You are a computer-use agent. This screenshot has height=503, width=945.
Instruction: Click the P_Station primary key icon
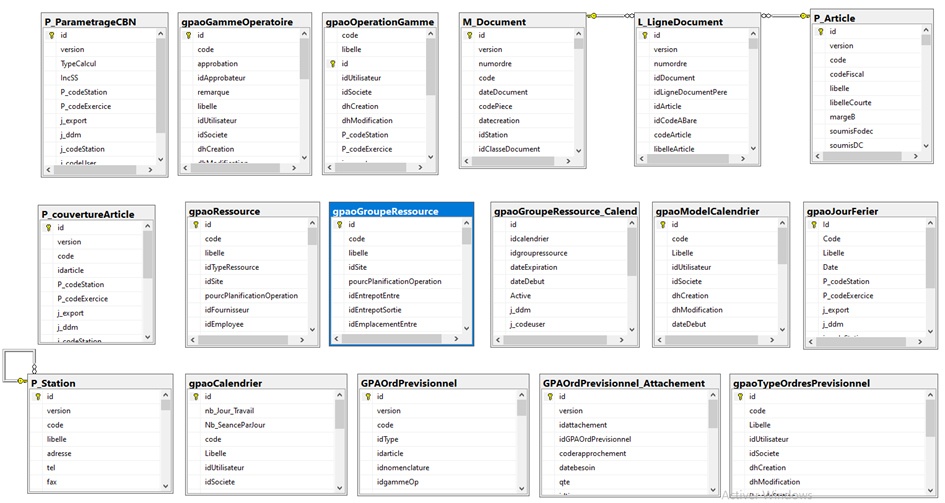pyautogui.click(x=36, y=397)
